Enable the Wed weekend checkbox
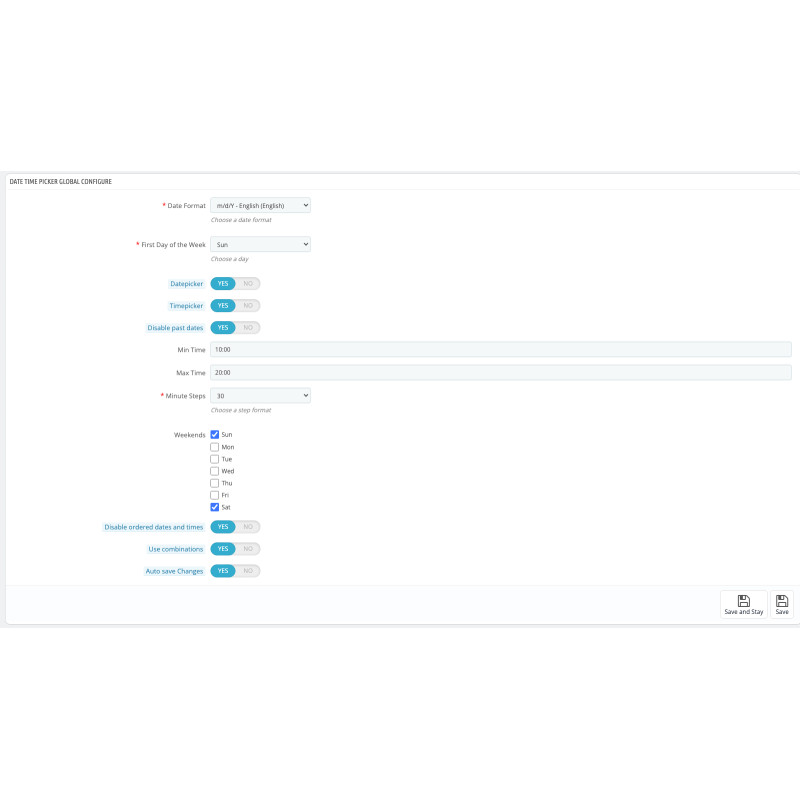This screenshot has width=800, height=800. (215, 471)
